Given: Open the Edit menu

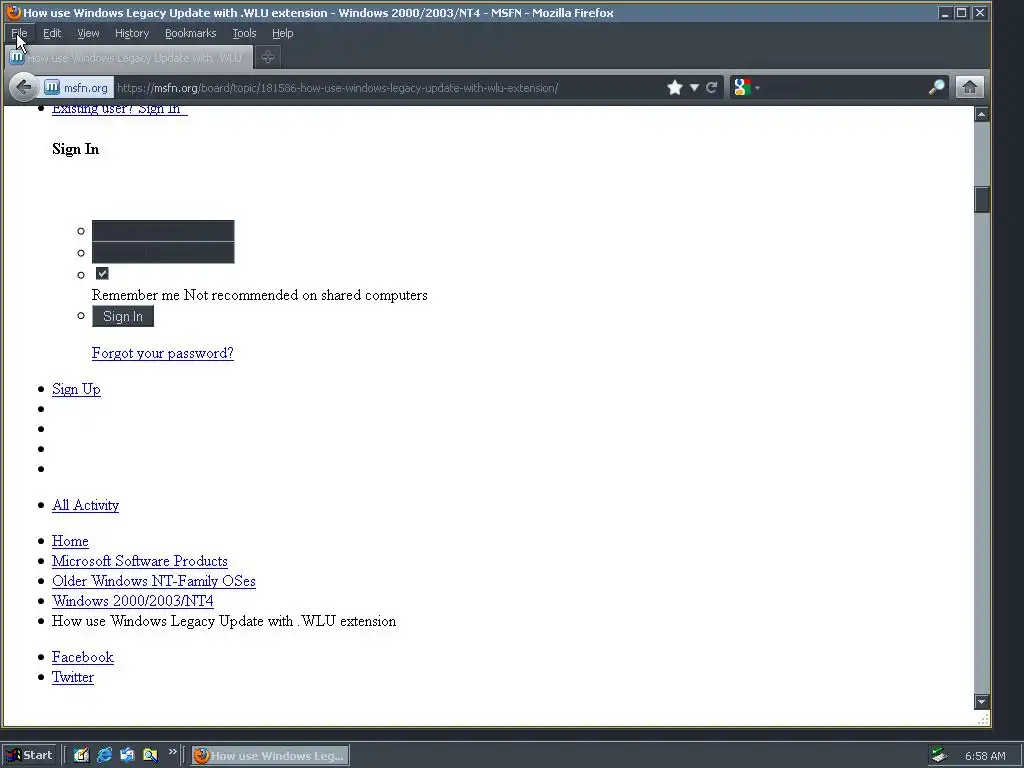Looking at the screenshot, I should [52, 33].
